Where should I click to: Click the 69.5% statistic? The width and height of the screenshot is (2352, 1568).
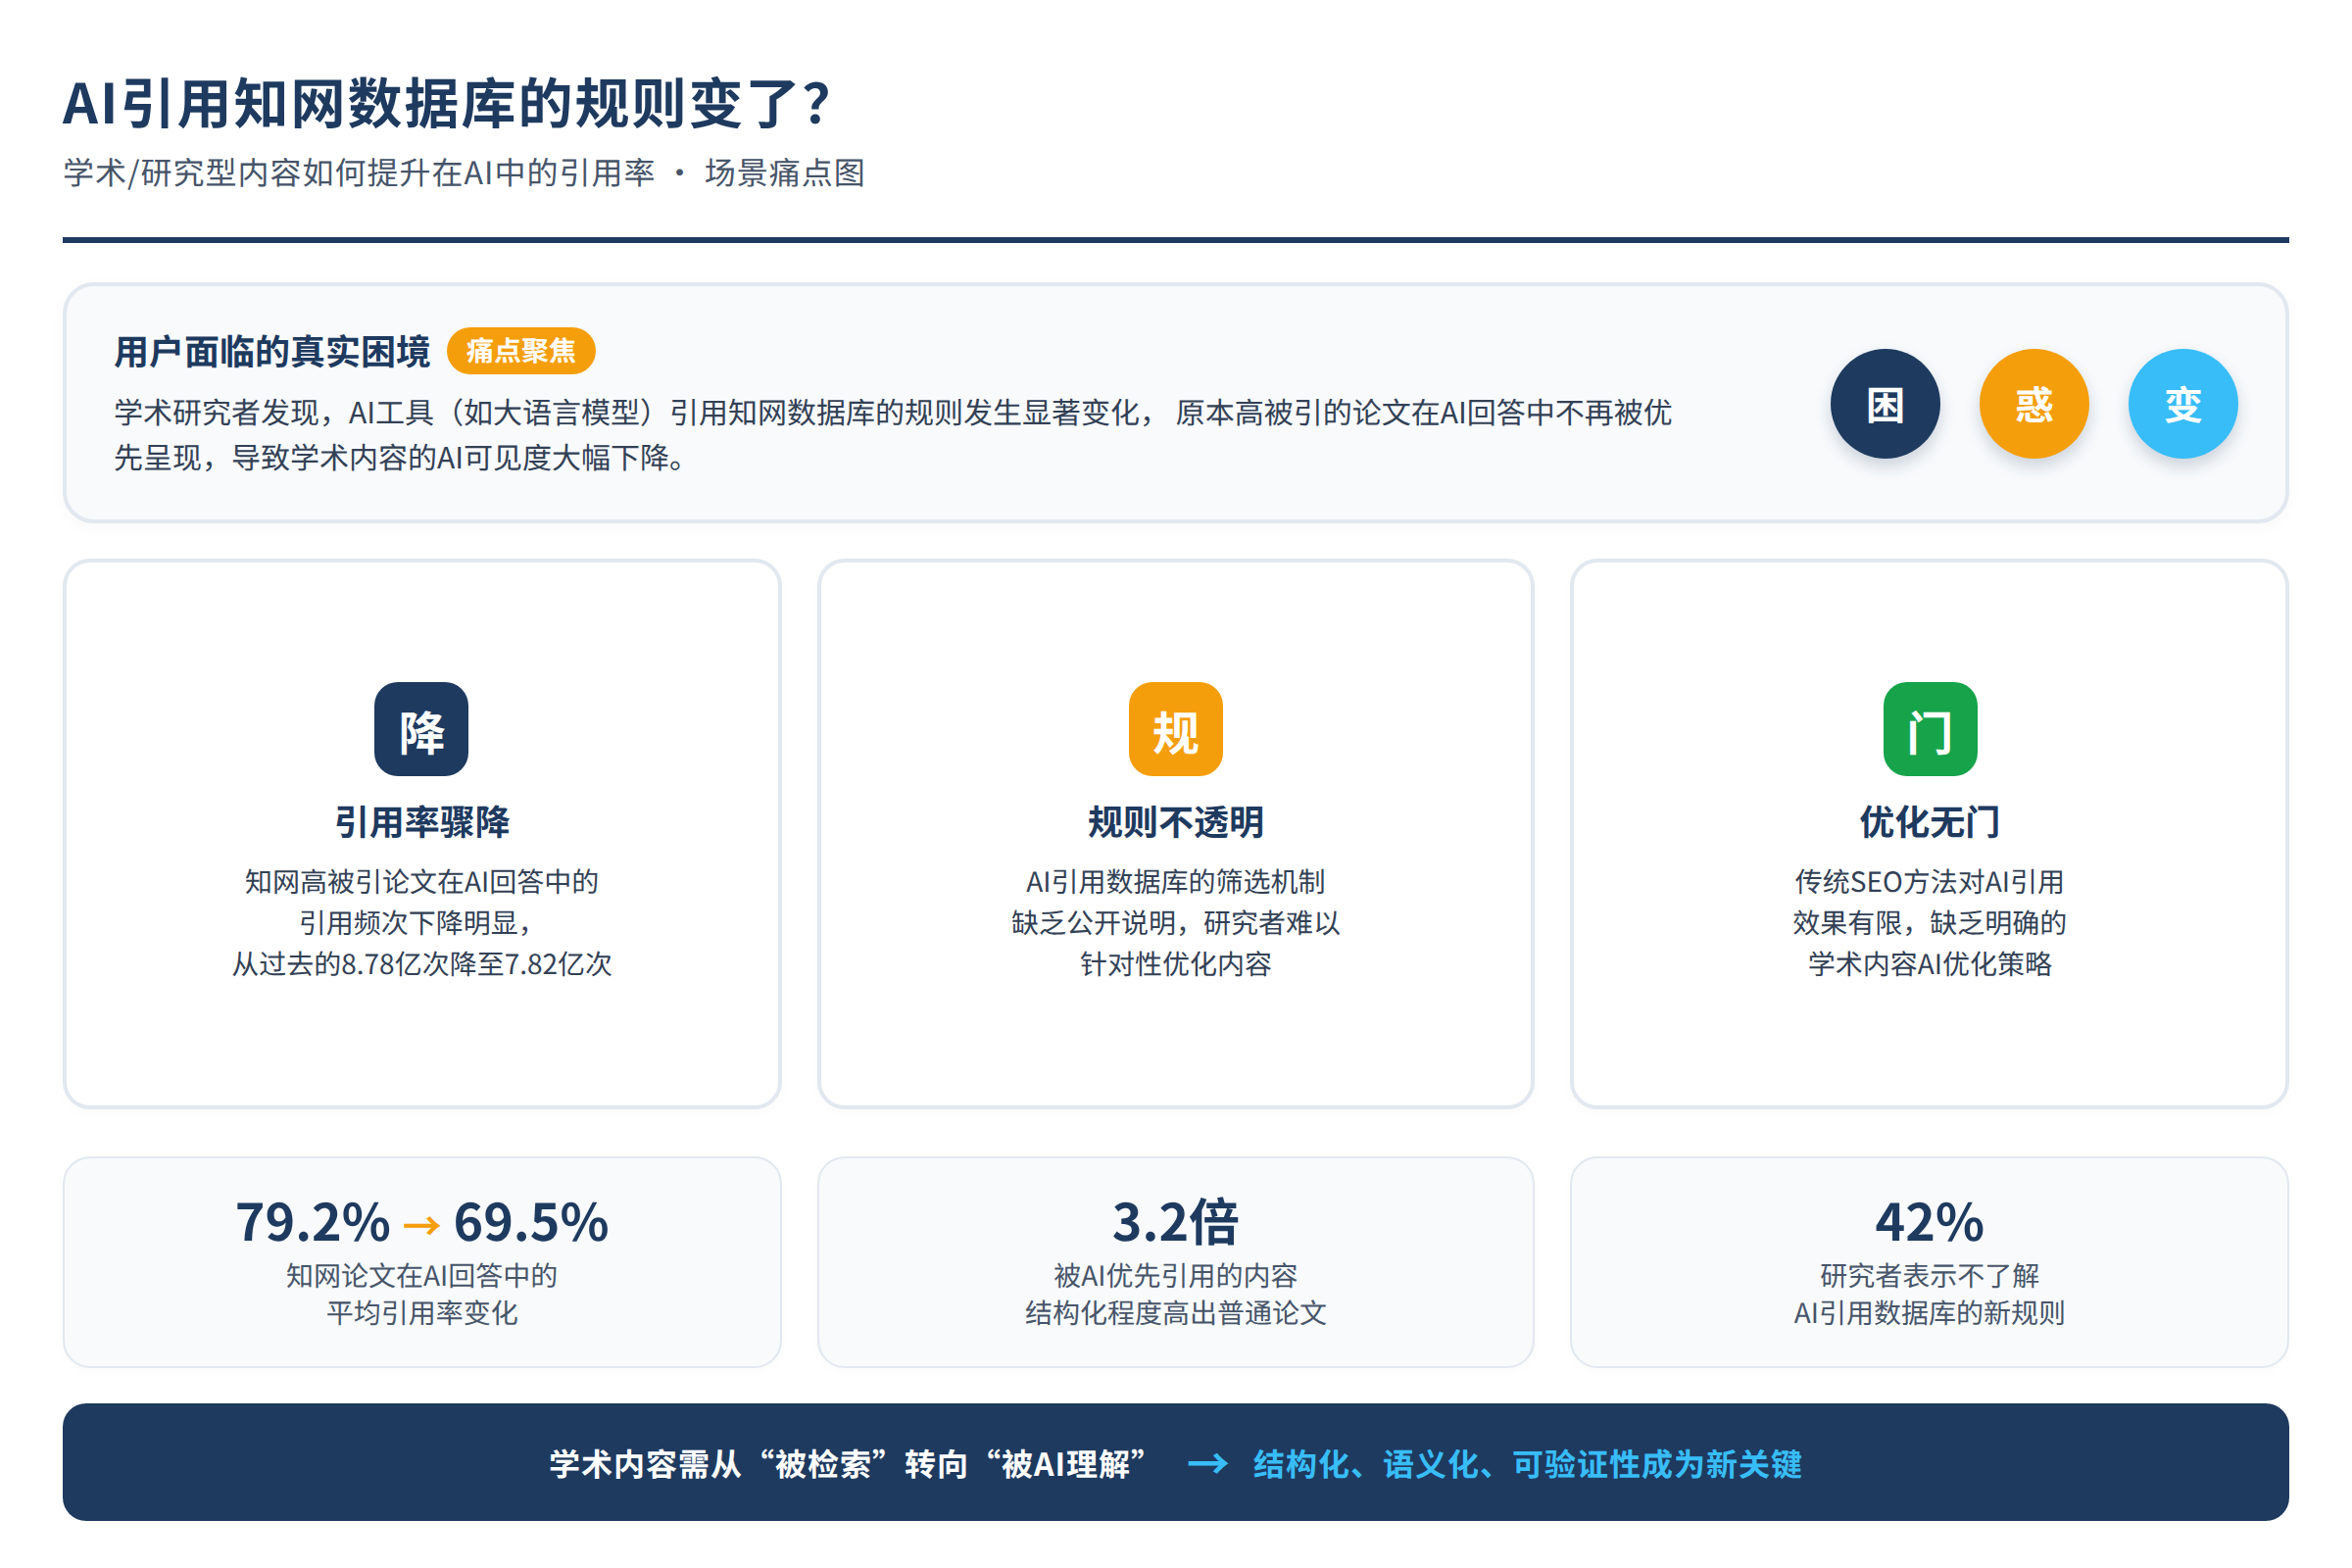point(531,1223)
